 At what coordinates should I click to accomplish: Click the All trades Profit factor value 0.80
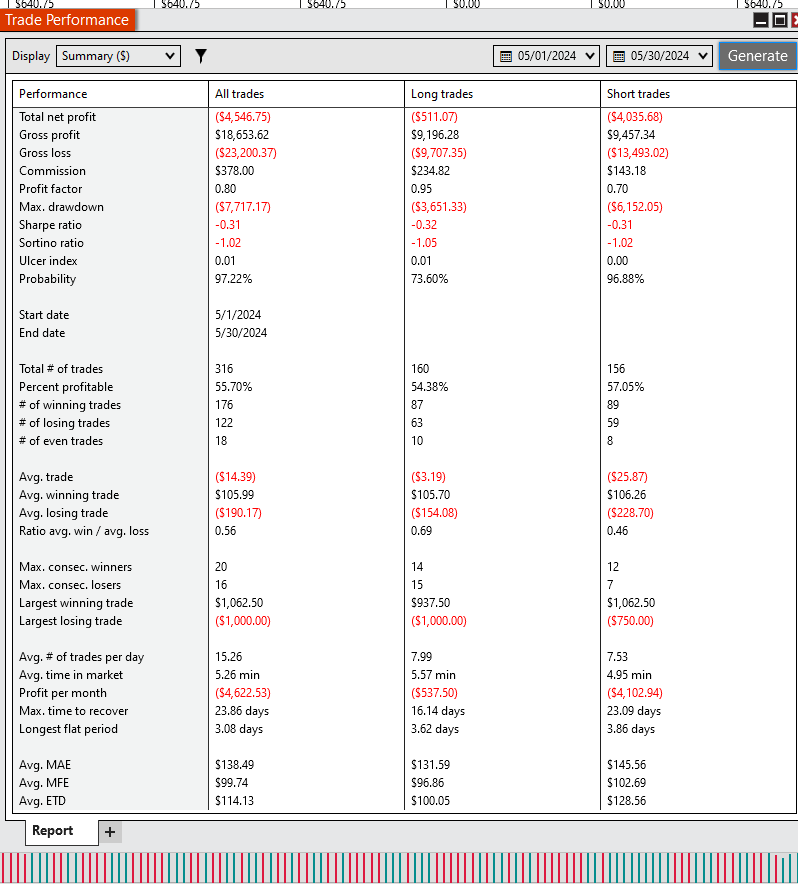coord(226,189)
